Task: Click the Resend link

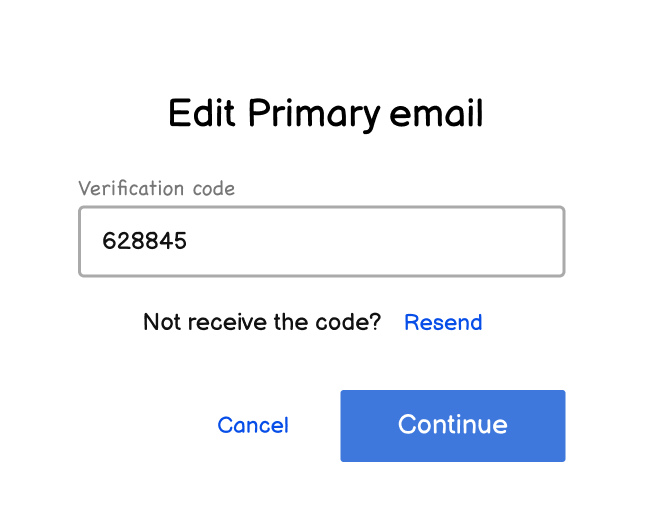Action: (x=443, y=322)
